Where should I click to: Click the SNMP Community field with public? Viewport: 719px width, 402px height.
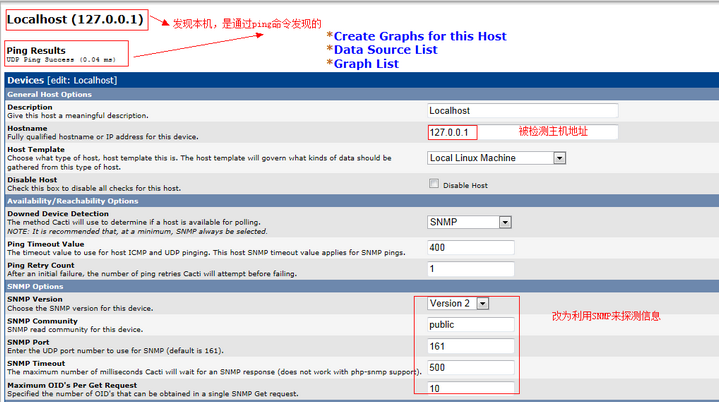click(x=470, y=324)
